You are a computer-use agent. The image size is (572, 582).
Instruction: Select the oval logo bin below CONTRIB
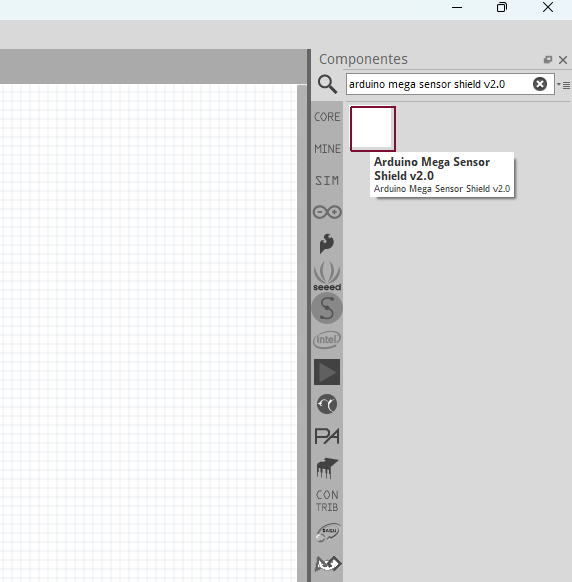(x=327, y=533)
